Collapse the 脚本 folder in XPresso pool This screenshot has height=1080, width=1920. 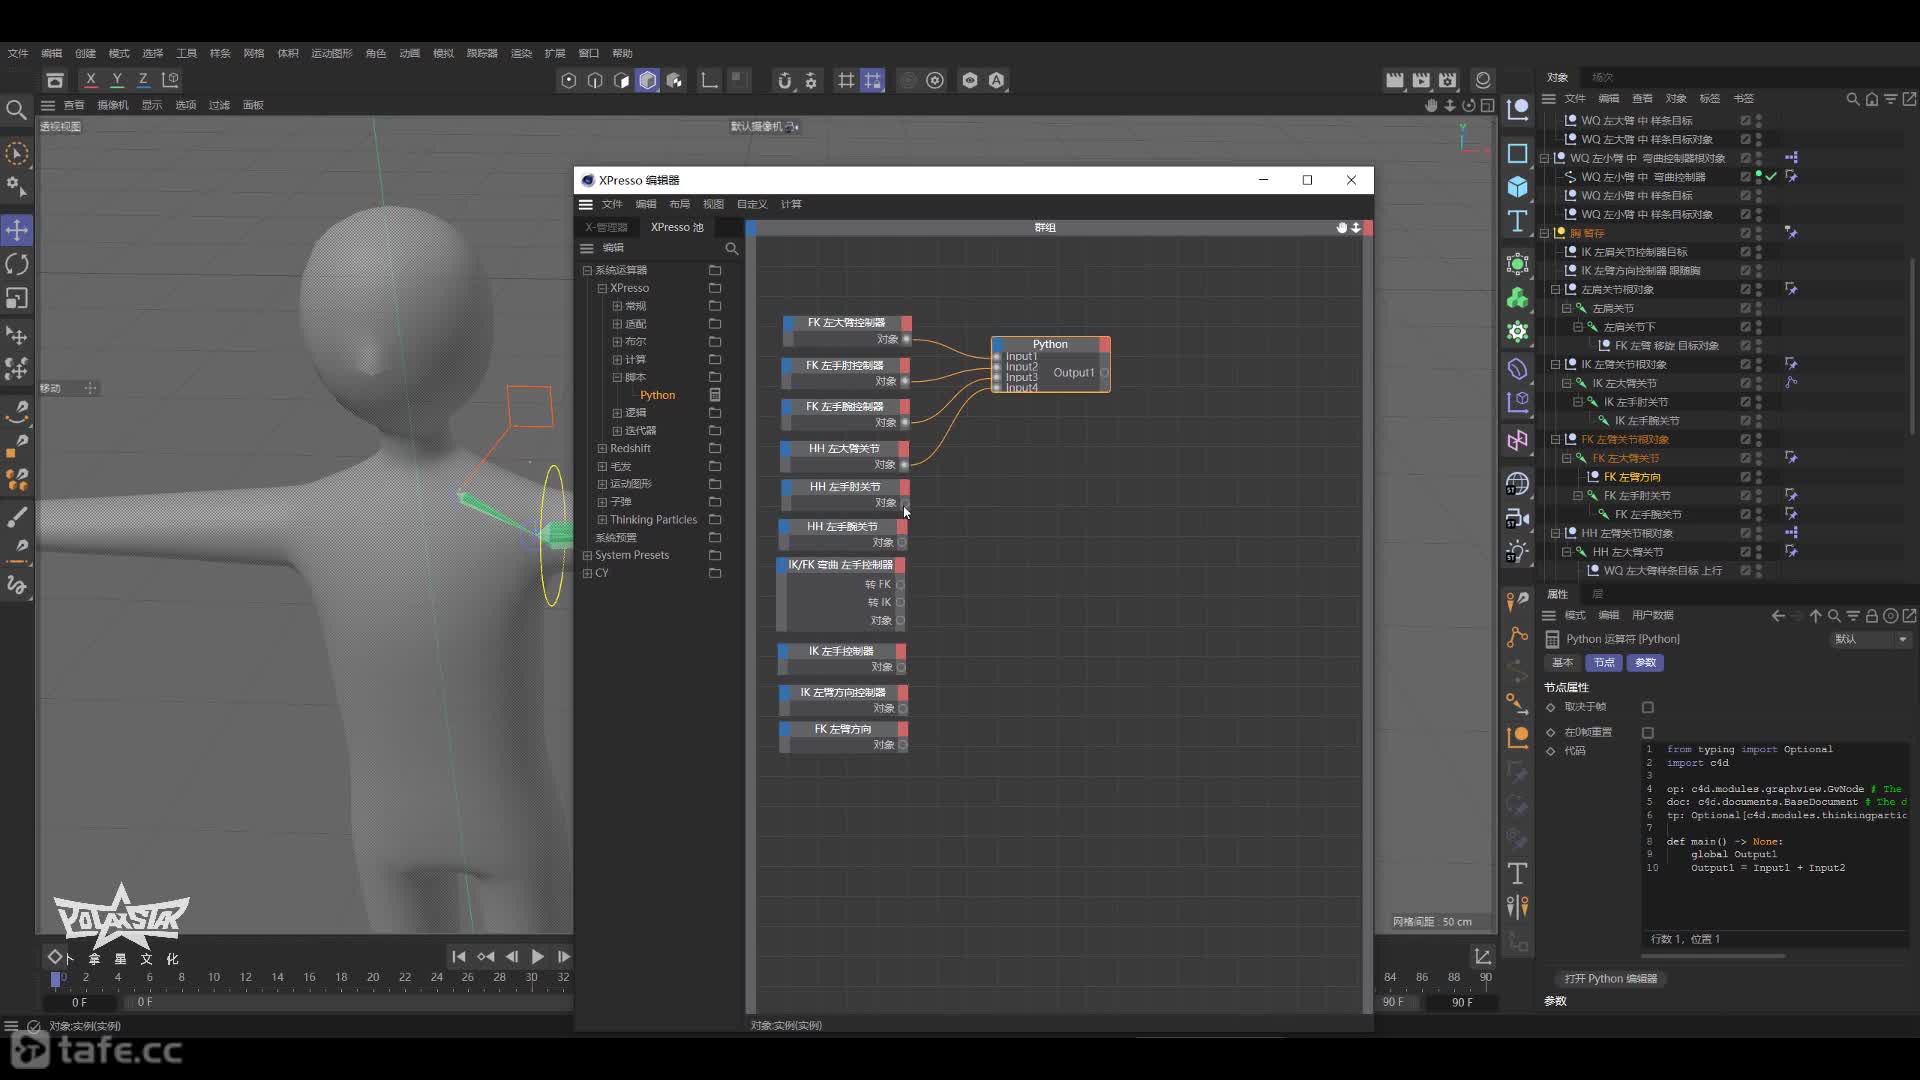(617, 377)
